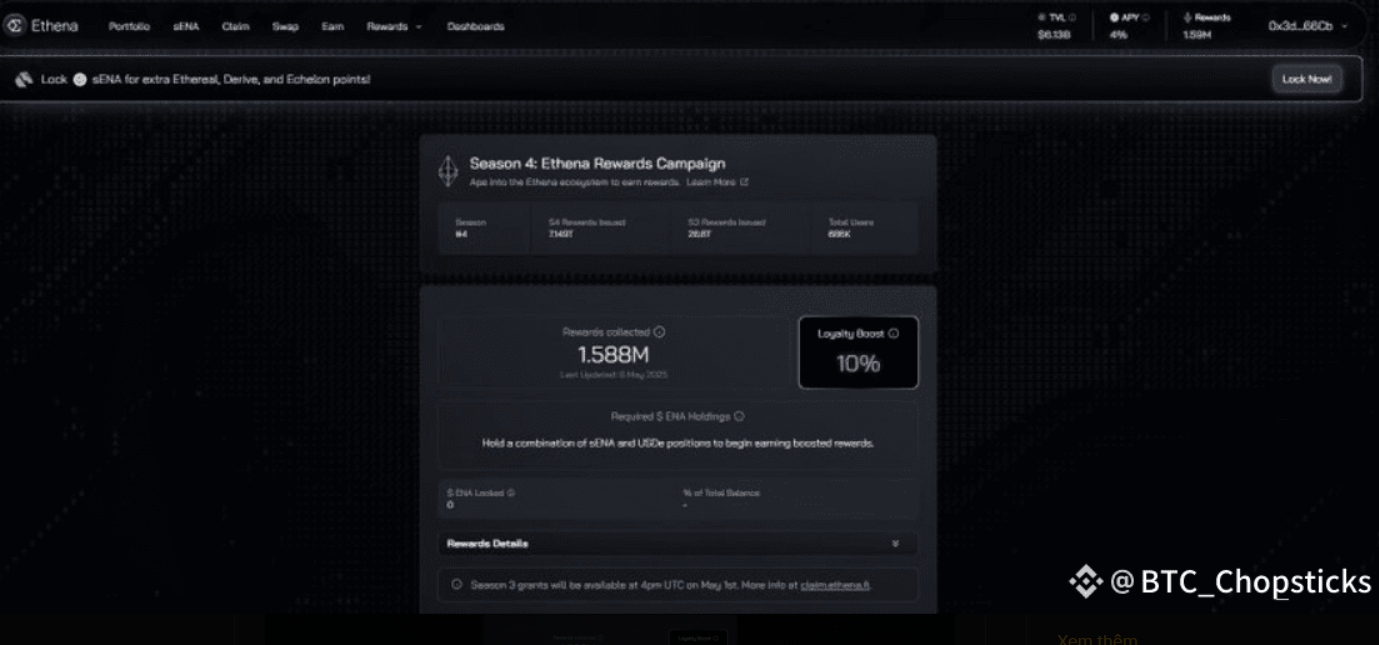Click the Total Users stat

(x=851, y=228)
